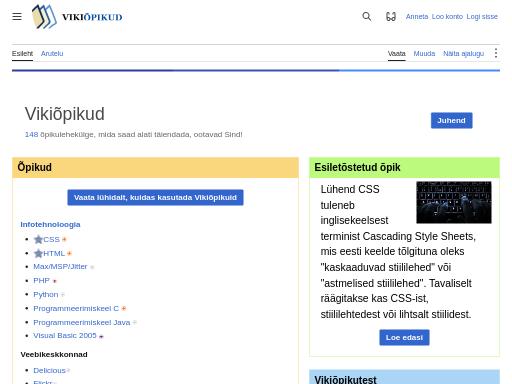The height and width of the screenshot is (384, 512).
Task: Open the Max/MSP/Jitter textbook link
Action: [60, 267]
